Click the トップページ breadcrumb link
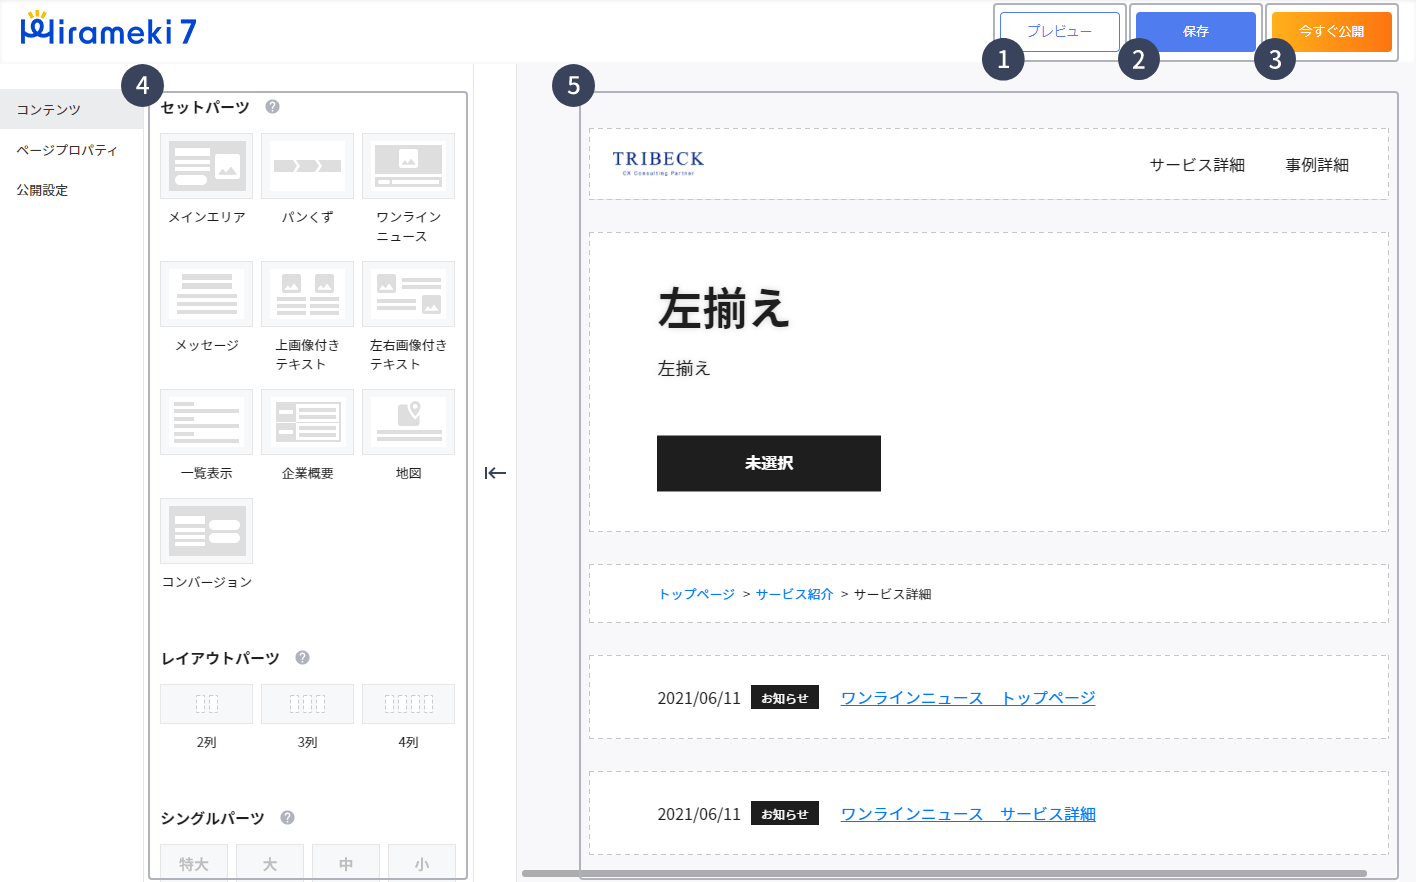 click(x=699, y=593)
